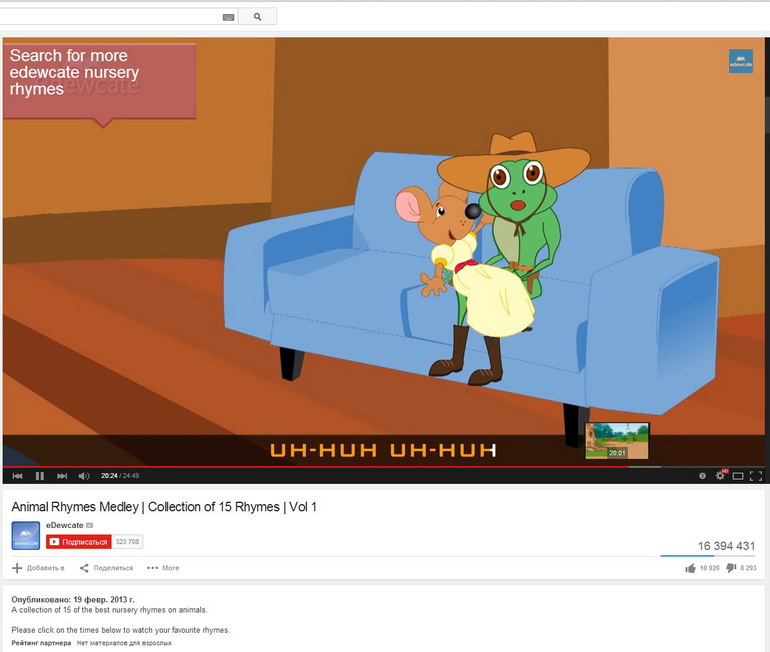770x652 pixels.
Task: Expand the More options menu
Action: click(163, 568)
